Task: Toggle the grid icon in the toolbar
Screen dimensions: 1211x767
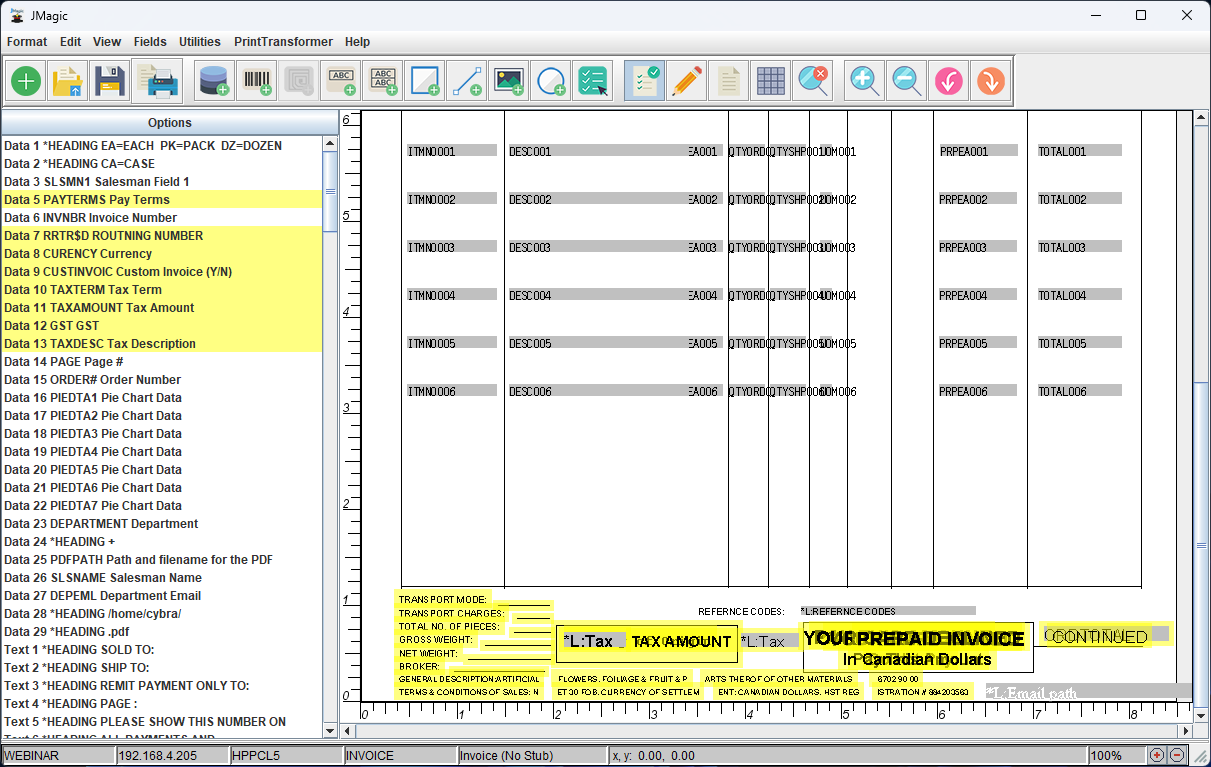Action: pos(770,81)
